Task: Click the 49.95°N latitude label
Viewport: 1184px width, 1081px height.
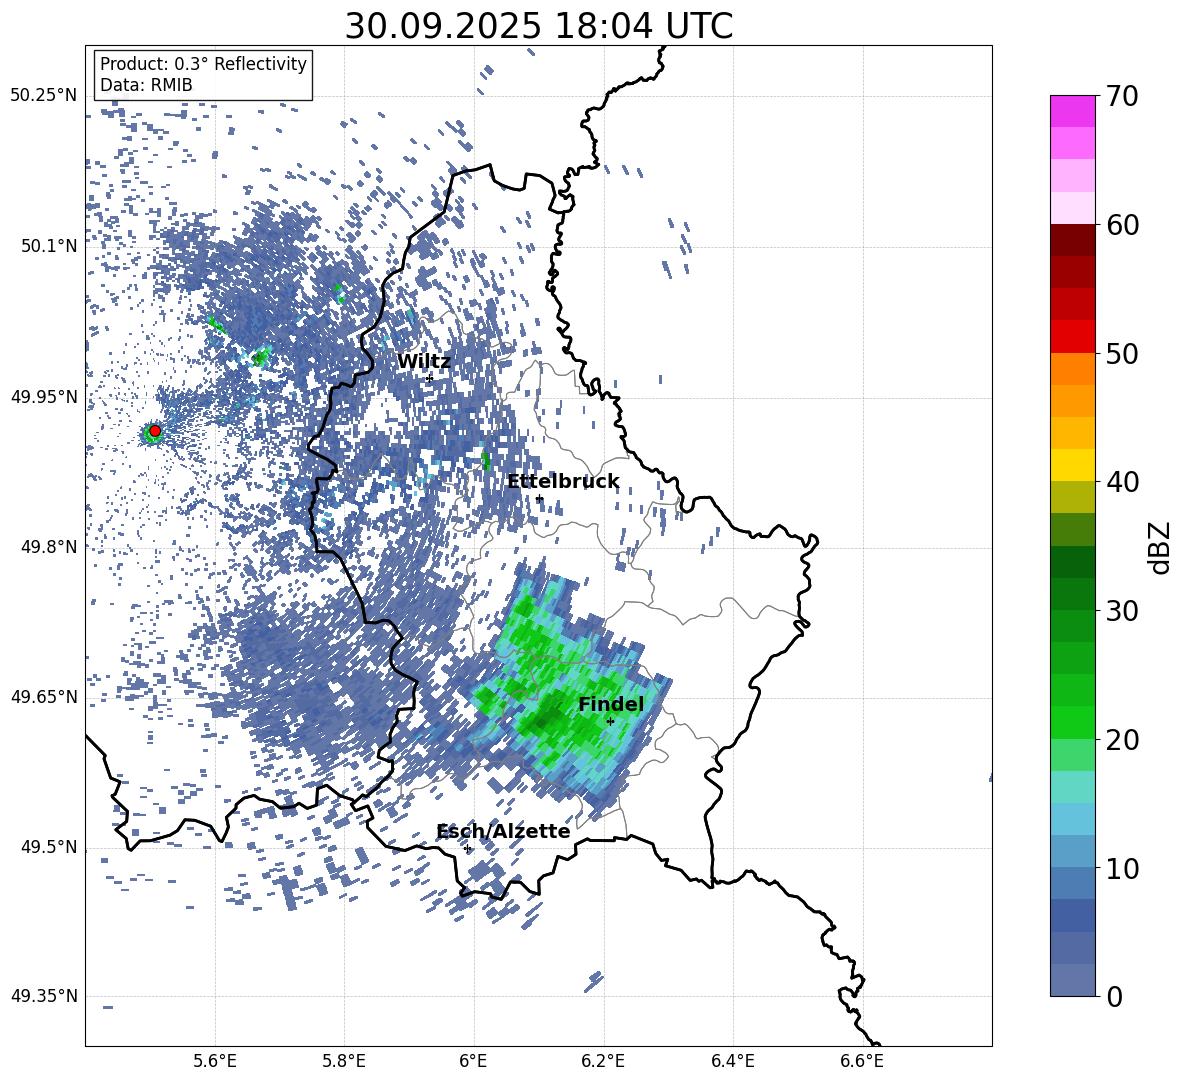Action: click(44, 396)
